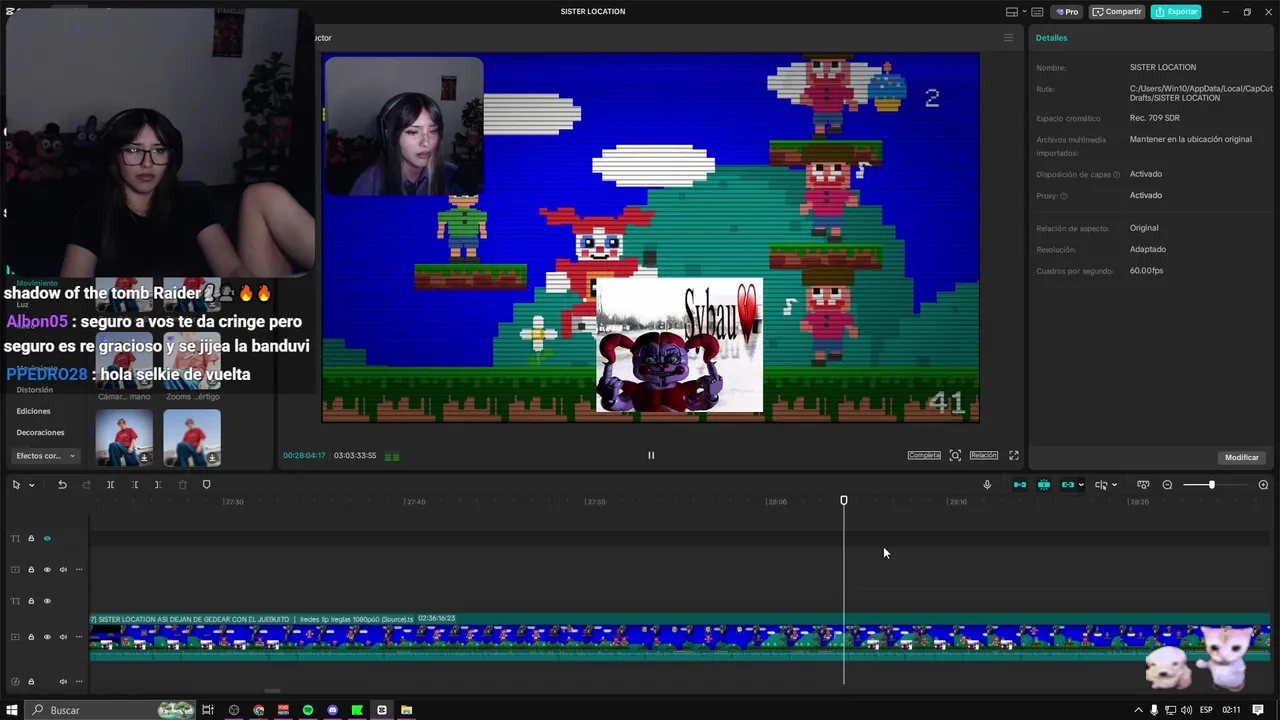
Task: Zoom out the timeline with minus icon
Action: point(1167,485)
